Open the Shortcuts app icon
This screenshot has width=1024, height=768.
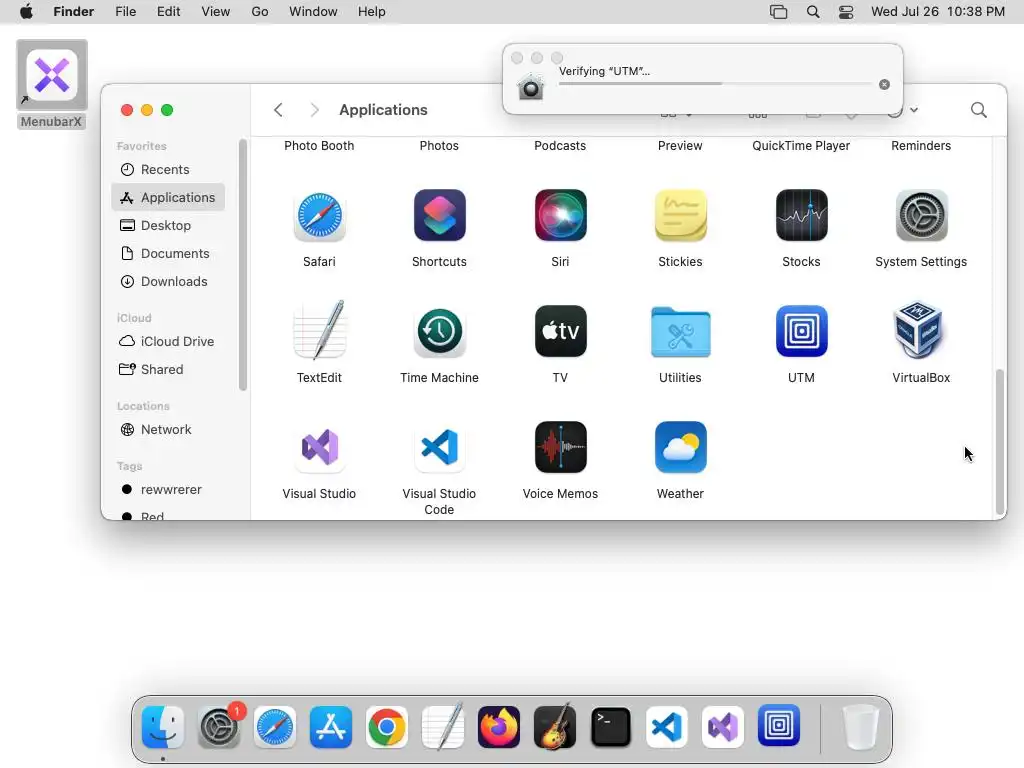(440, 216)
